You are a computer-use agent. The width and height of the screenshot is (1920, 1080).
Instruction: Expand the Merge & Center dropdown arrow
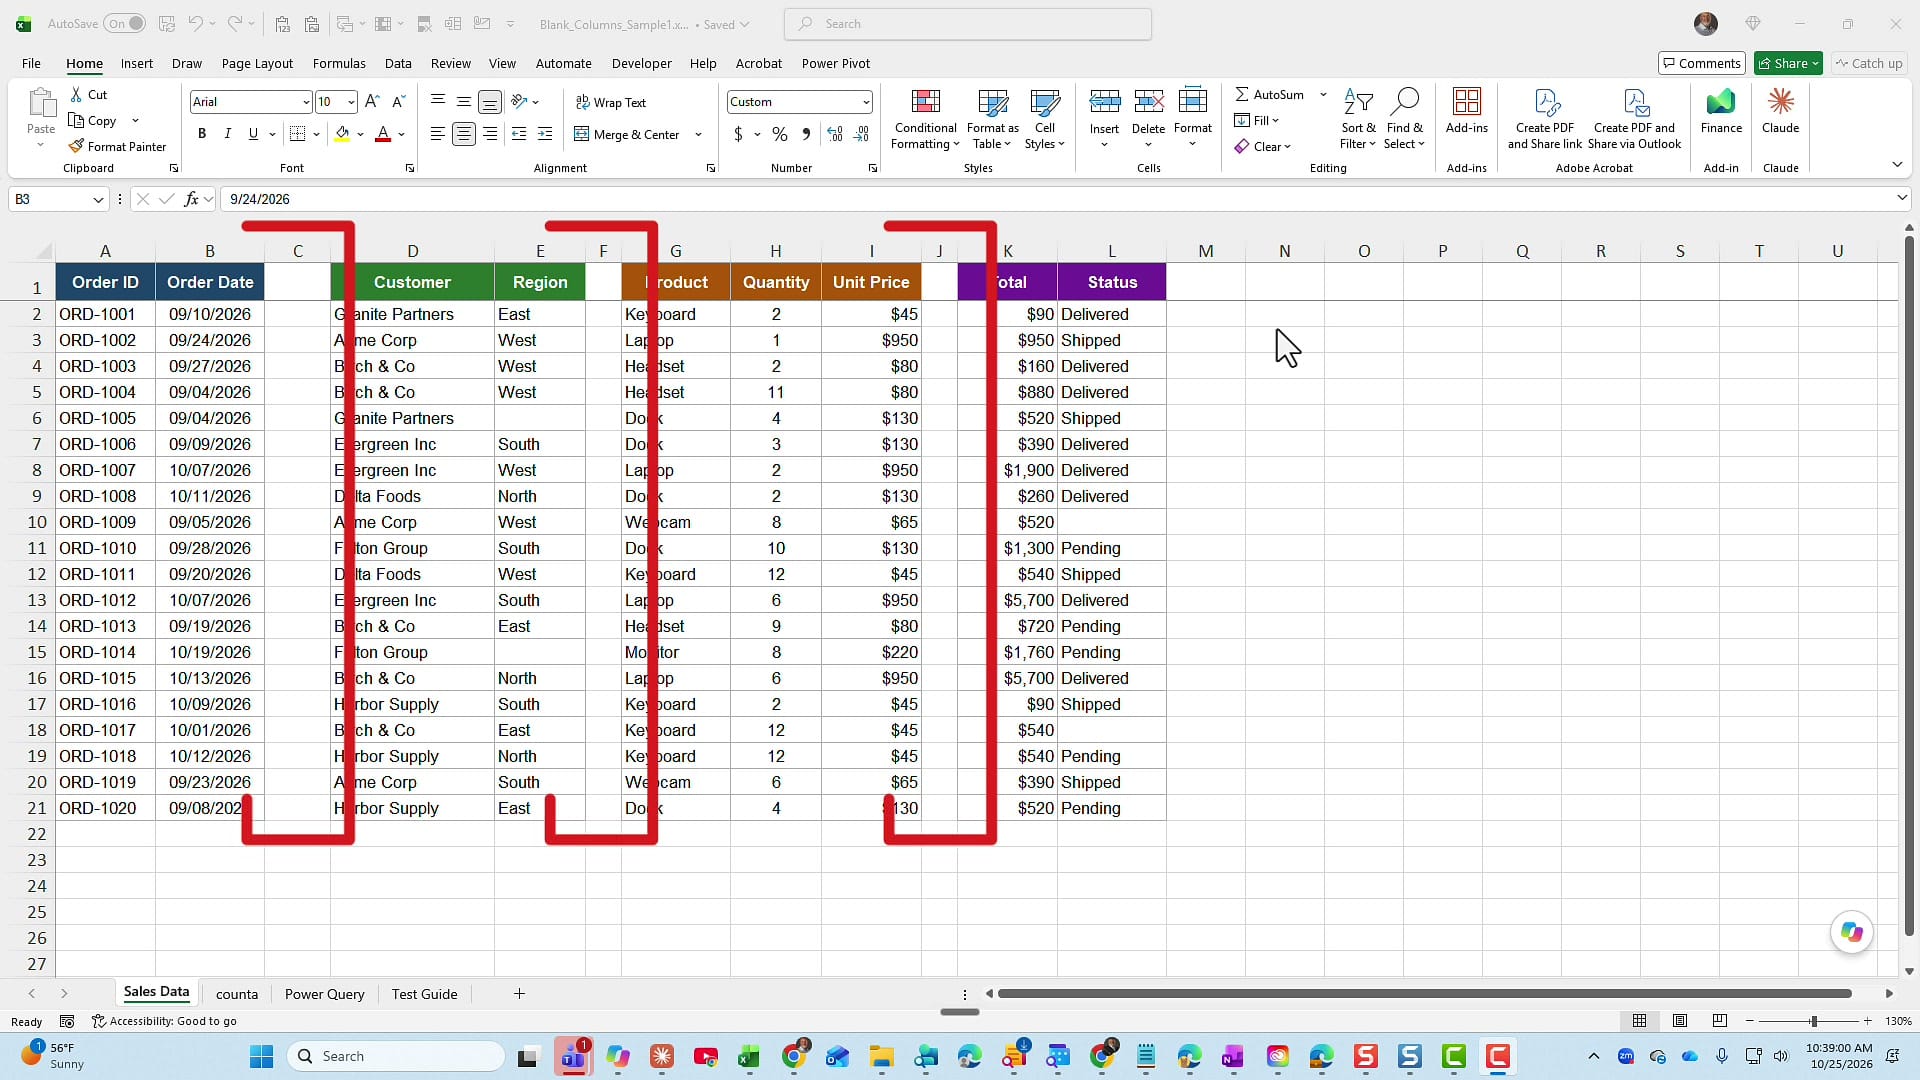coord(698,134)
